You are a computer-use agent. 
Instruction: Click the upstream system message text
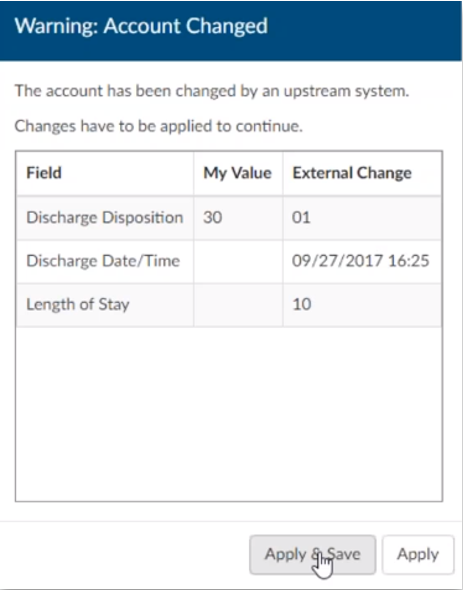coord(212,91)
